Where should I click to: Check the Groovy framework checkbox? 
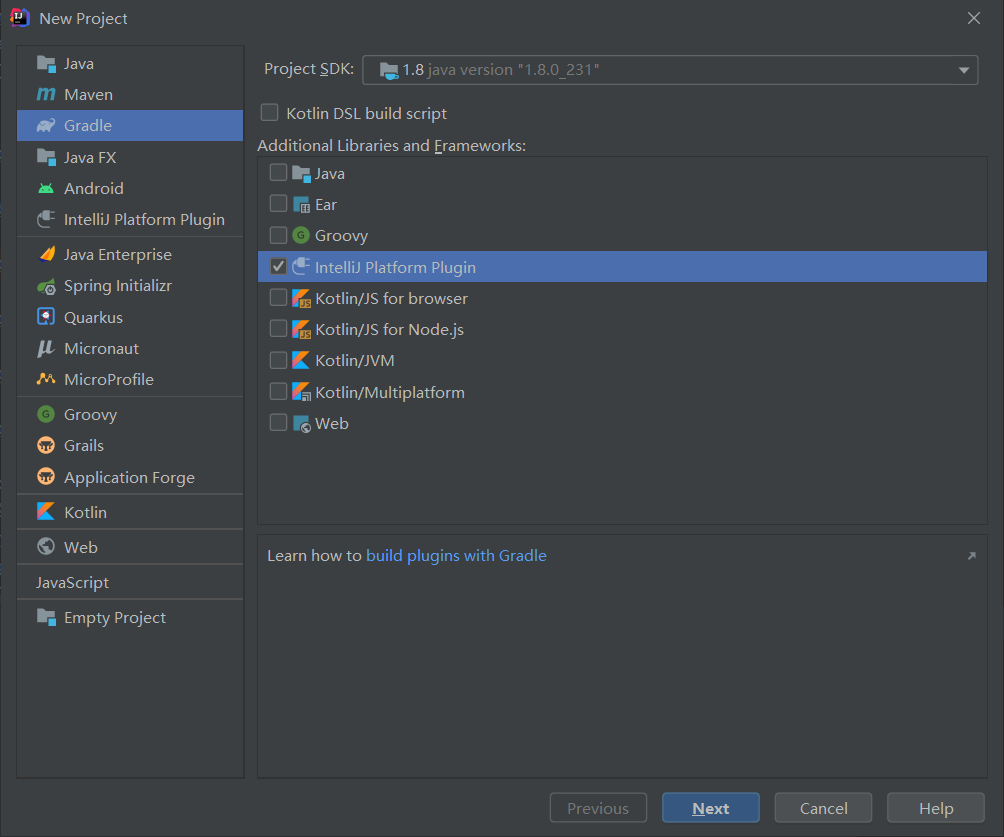click(x=278, y=235)
